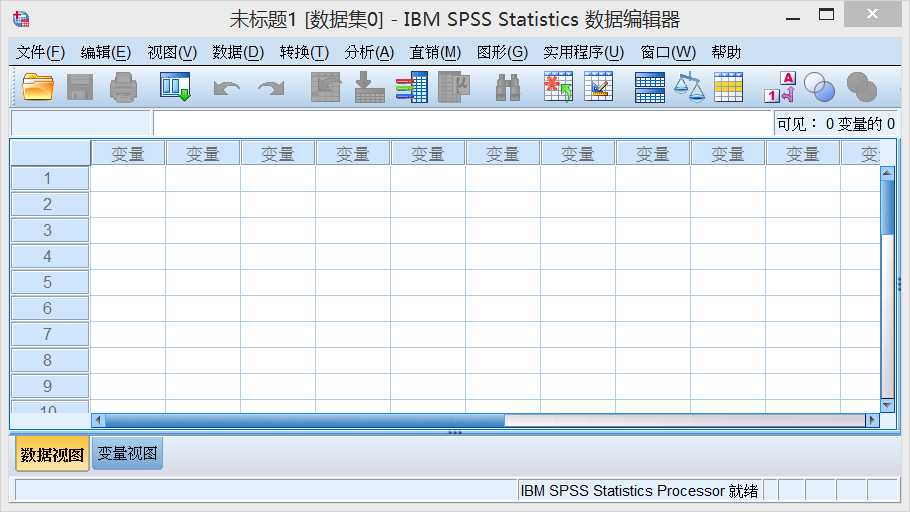The image size is (910, 512).
Task: Open the 数据(D) menu
Action: coord(238,52)
